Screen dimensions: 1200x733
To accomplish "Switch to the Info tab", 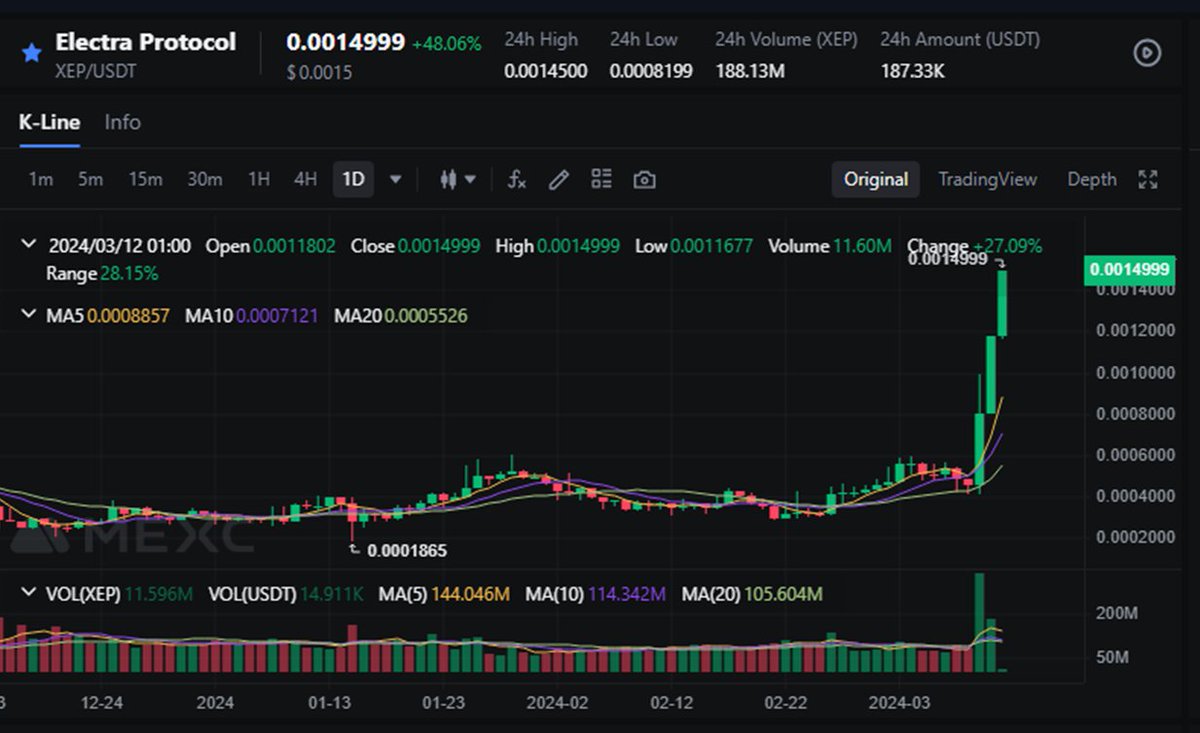I will pyautogui.click(x=123, y=122).
